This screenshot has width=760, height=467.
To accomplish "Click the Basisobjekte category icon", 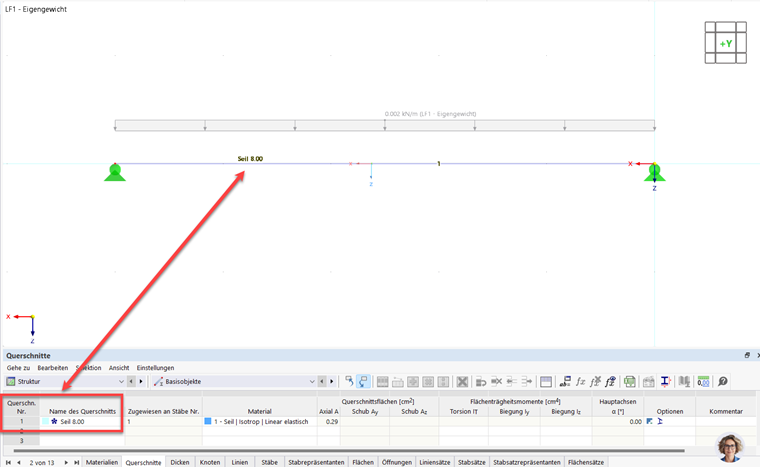I will point(158,382).
